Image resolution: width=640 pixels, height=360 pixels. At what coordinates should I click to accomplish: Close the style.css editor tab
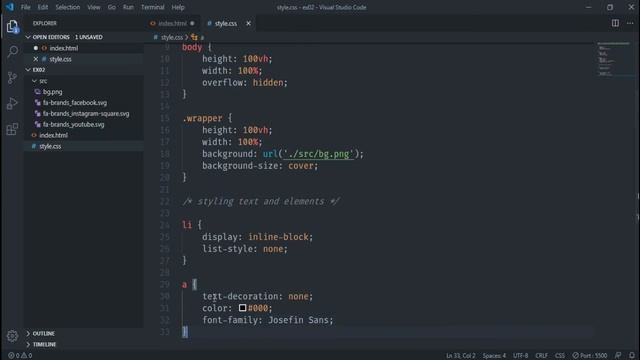pos(248,24)
